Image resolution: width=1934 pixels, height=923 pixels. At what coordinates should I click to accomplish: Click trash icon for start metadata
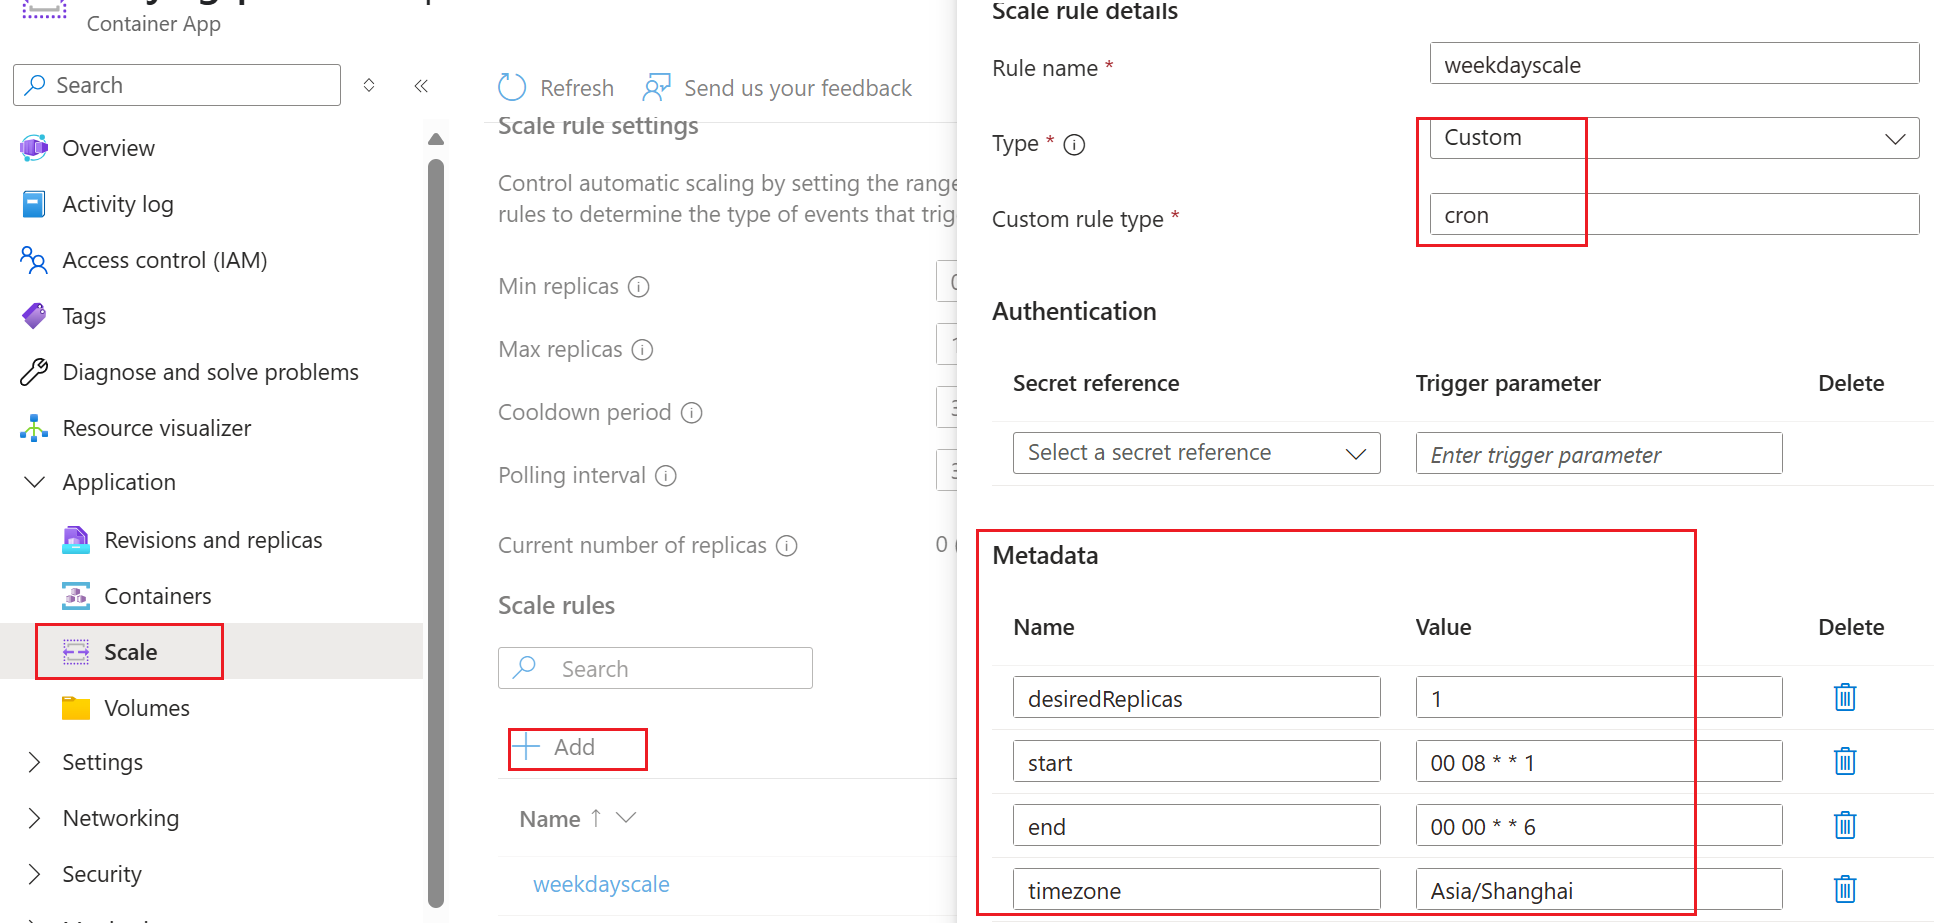click(1845, 761)
